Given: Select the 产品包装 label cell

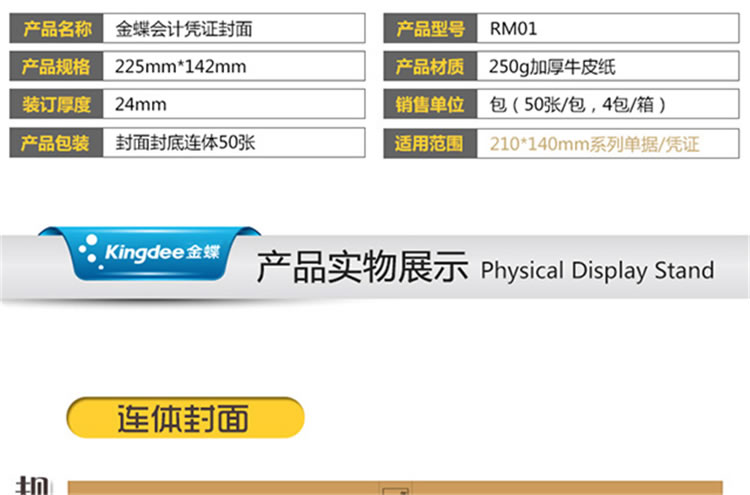Looking at the screenshot, I should coord(56,143).
